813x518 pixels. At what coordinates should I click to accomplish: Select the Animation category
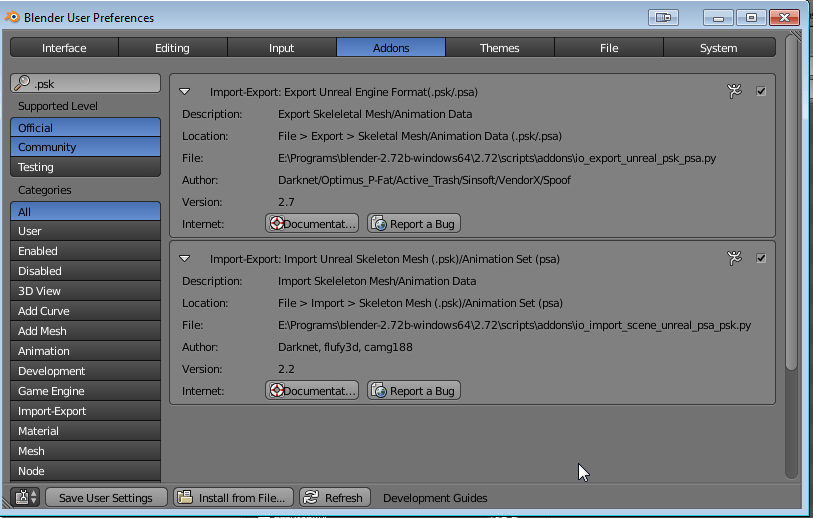pyautogui.click(x=86, y=351)
